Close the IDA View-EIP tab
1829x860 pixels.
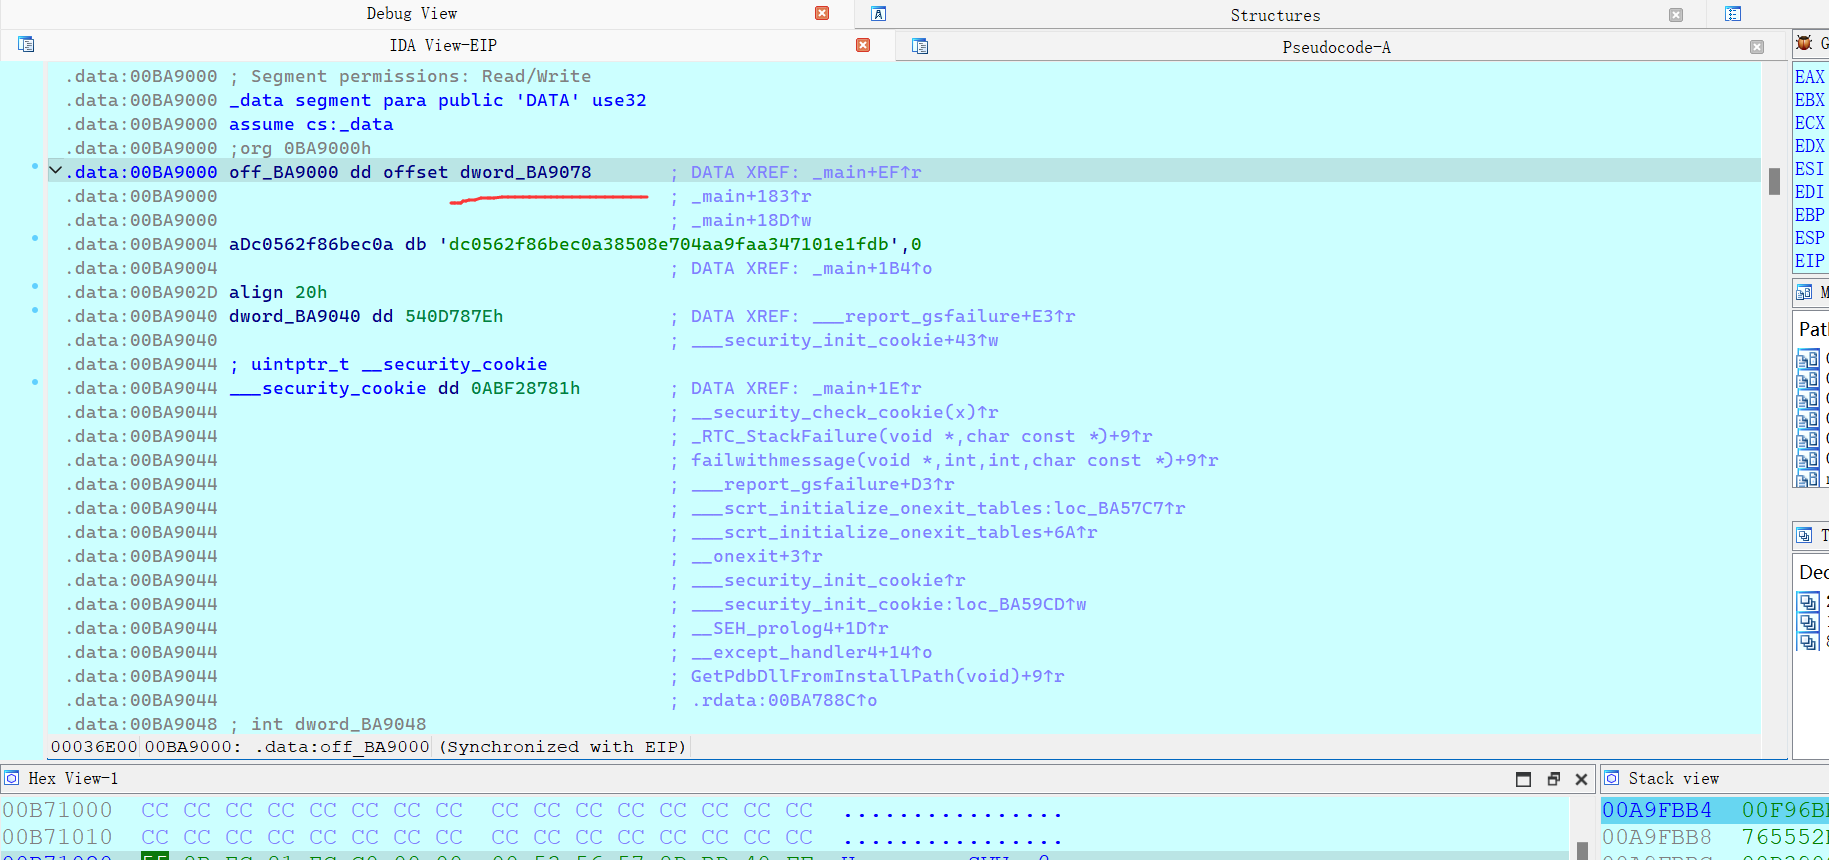(863, 45)
